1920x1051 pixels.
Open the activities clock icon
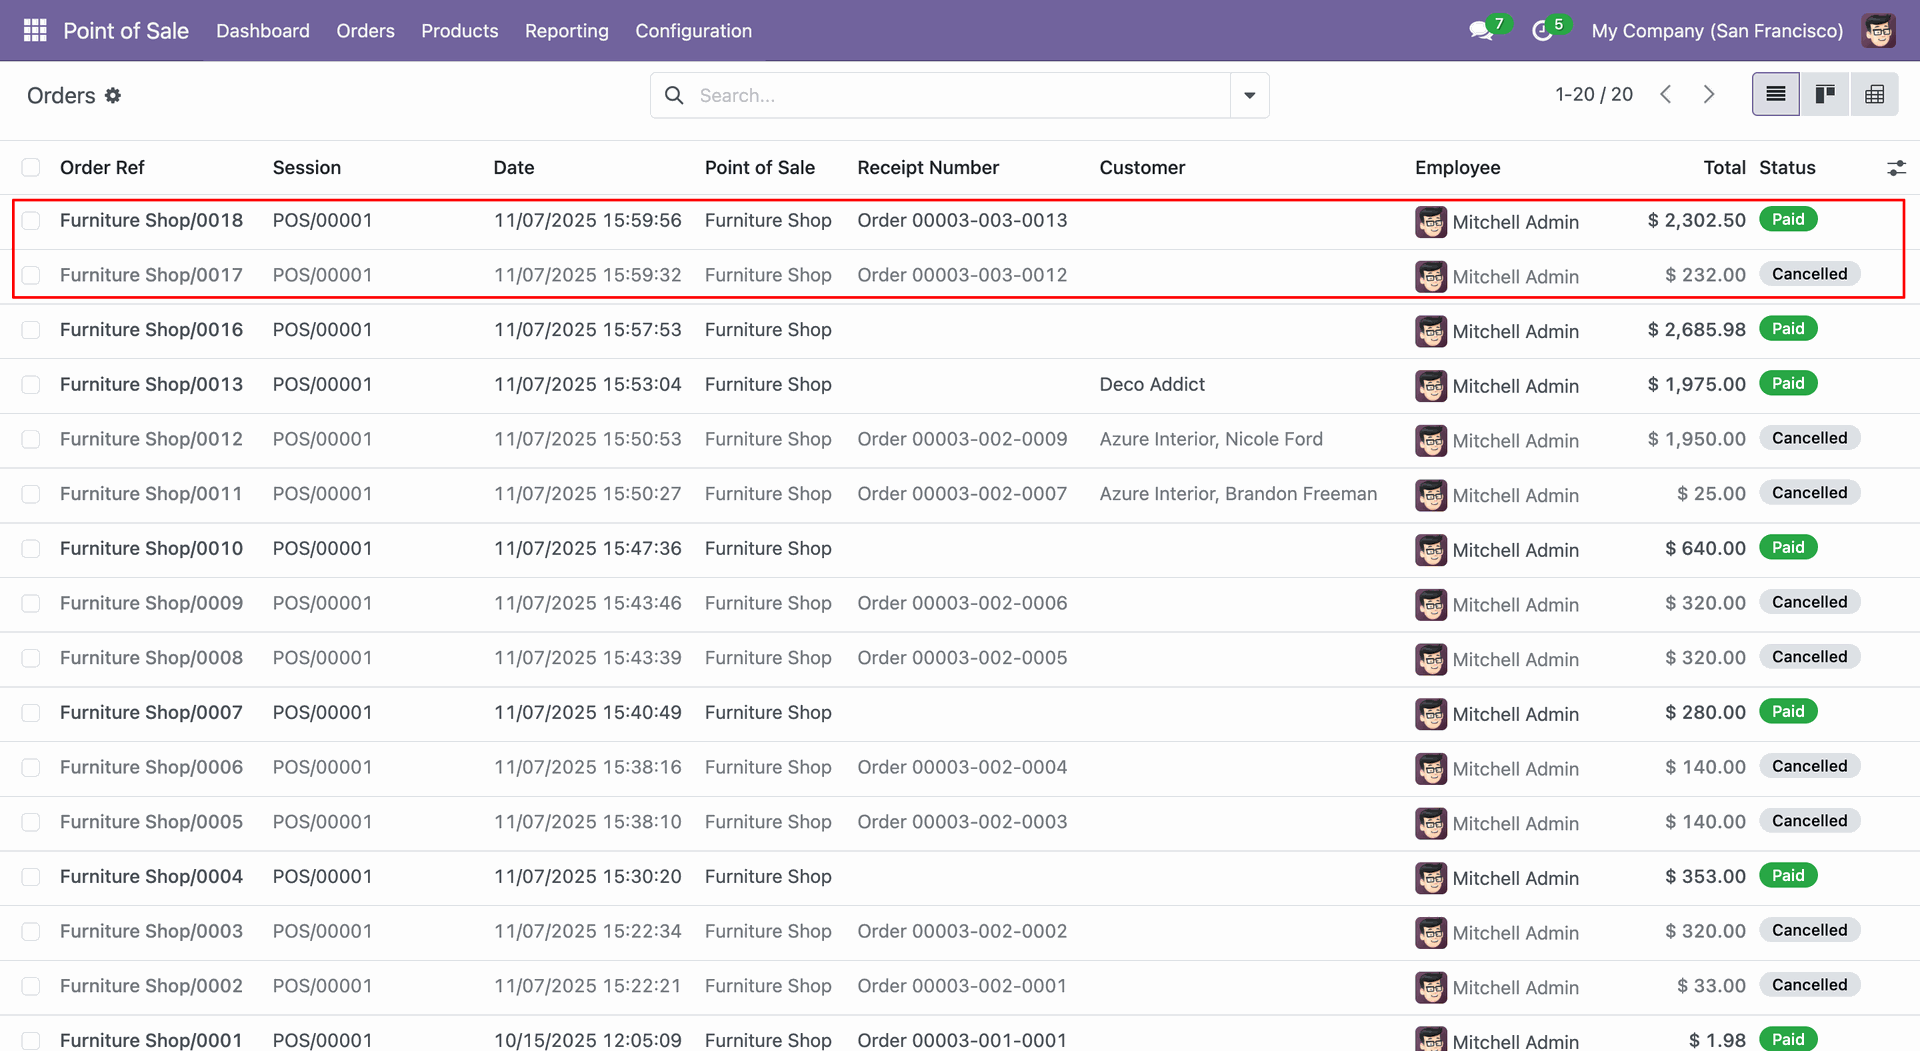(1542, 31)
